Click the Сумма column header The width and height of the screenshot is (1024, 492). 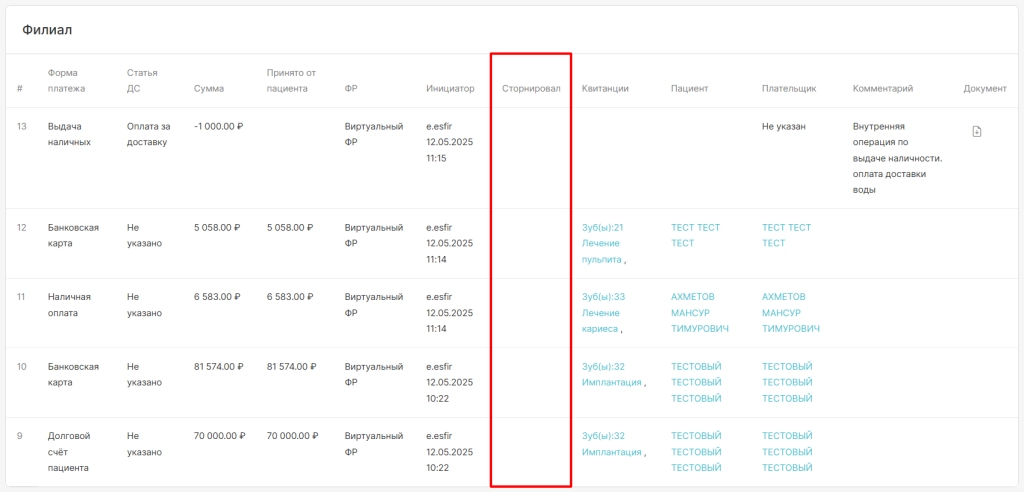click(x=209, y=88)
